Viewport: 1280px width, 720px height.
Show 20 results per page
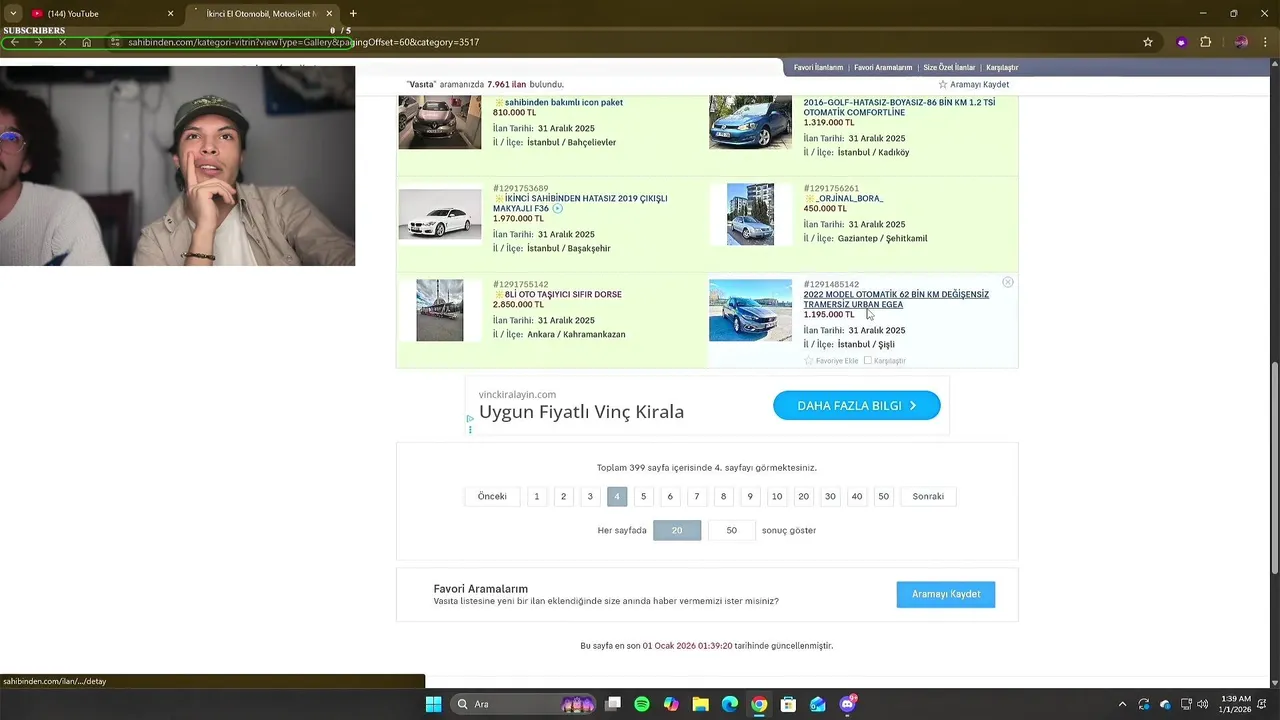click(x=677, y=531)
